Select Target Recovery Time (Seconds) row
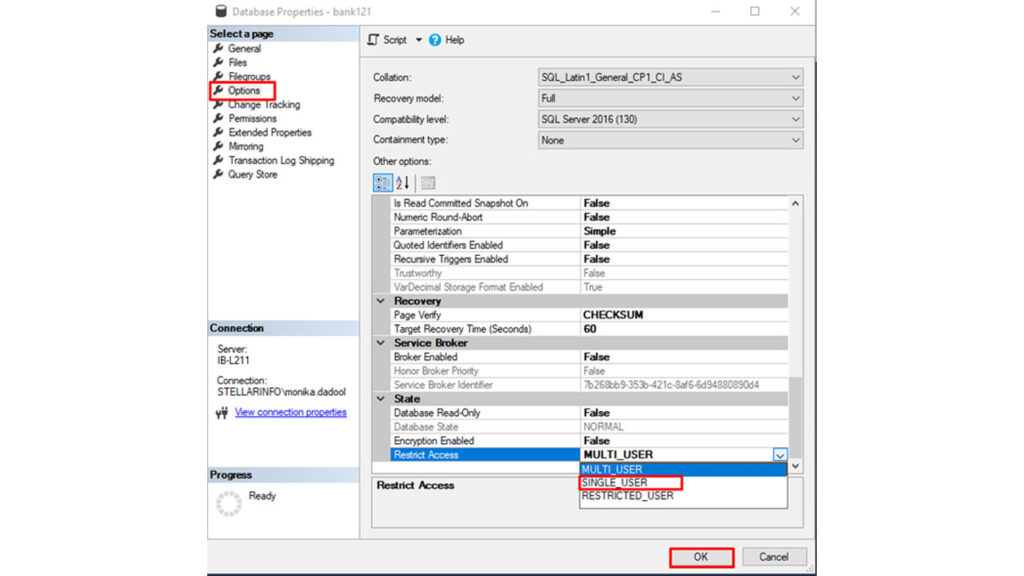This screenshot has height=576, width=1024. pyautogui.click(x=590, y=329)
